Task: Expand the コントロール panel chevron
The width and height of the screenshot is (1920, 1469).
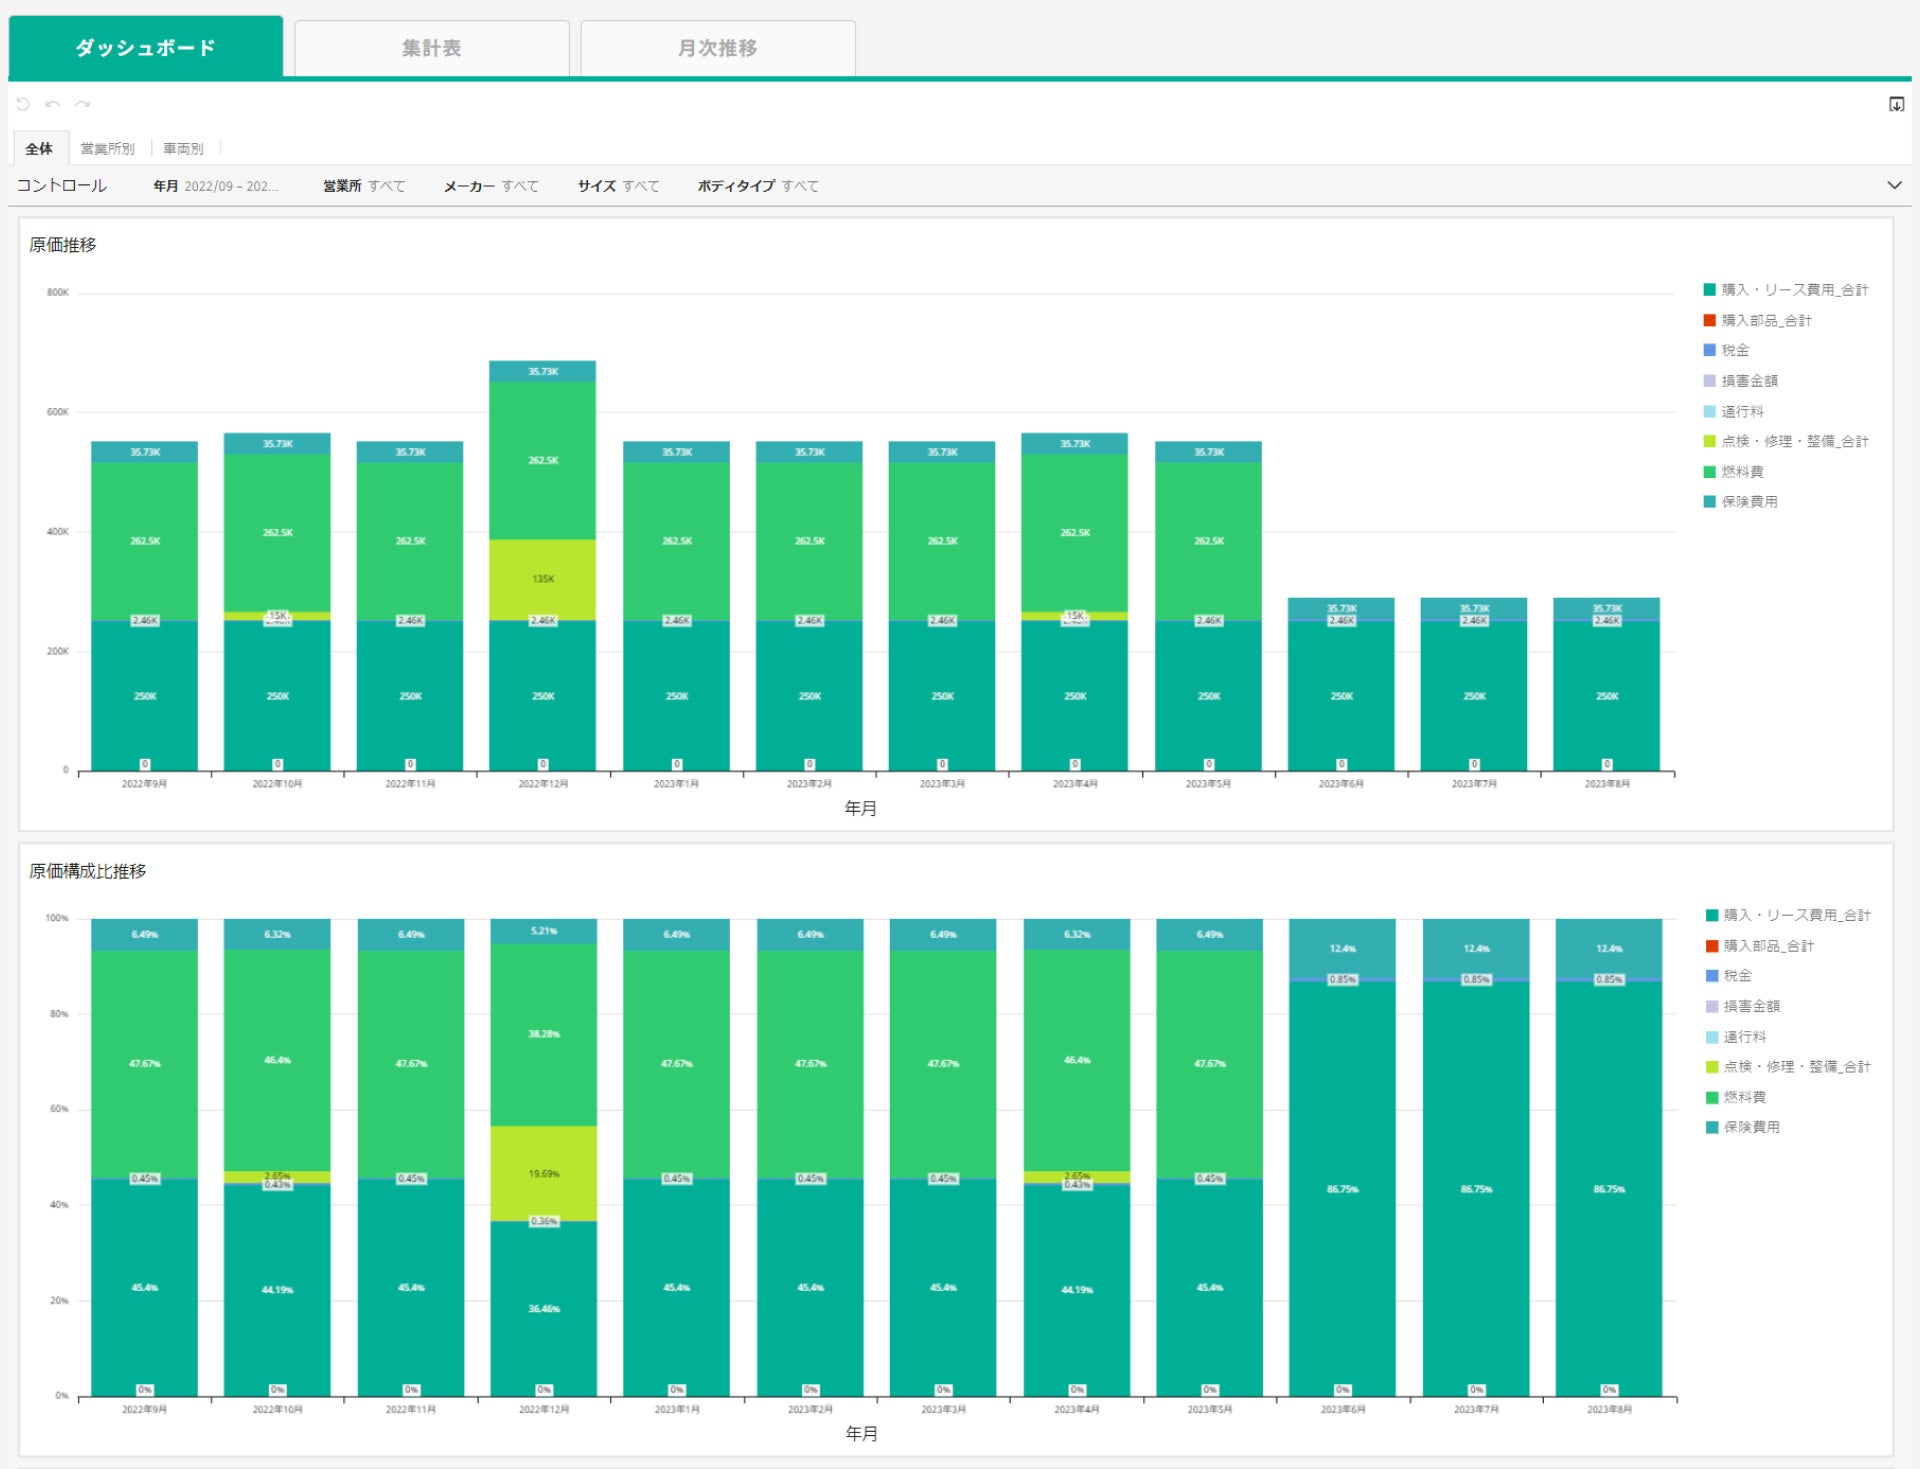Action: tap(1894, 185)
